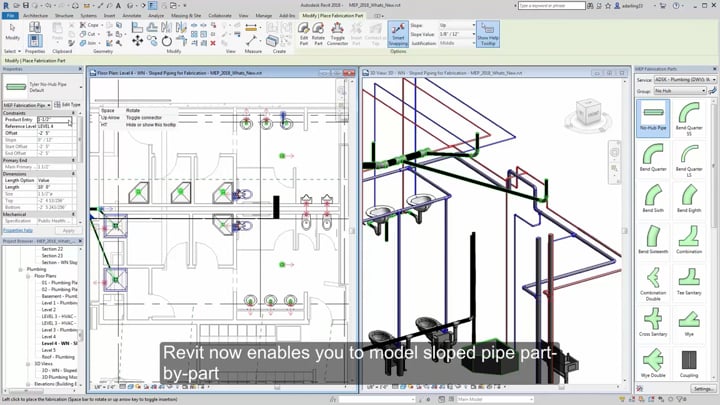720x405 pixels.
Task: Switch to the Collaborate ribbon tab
Action: click(220, 16)
